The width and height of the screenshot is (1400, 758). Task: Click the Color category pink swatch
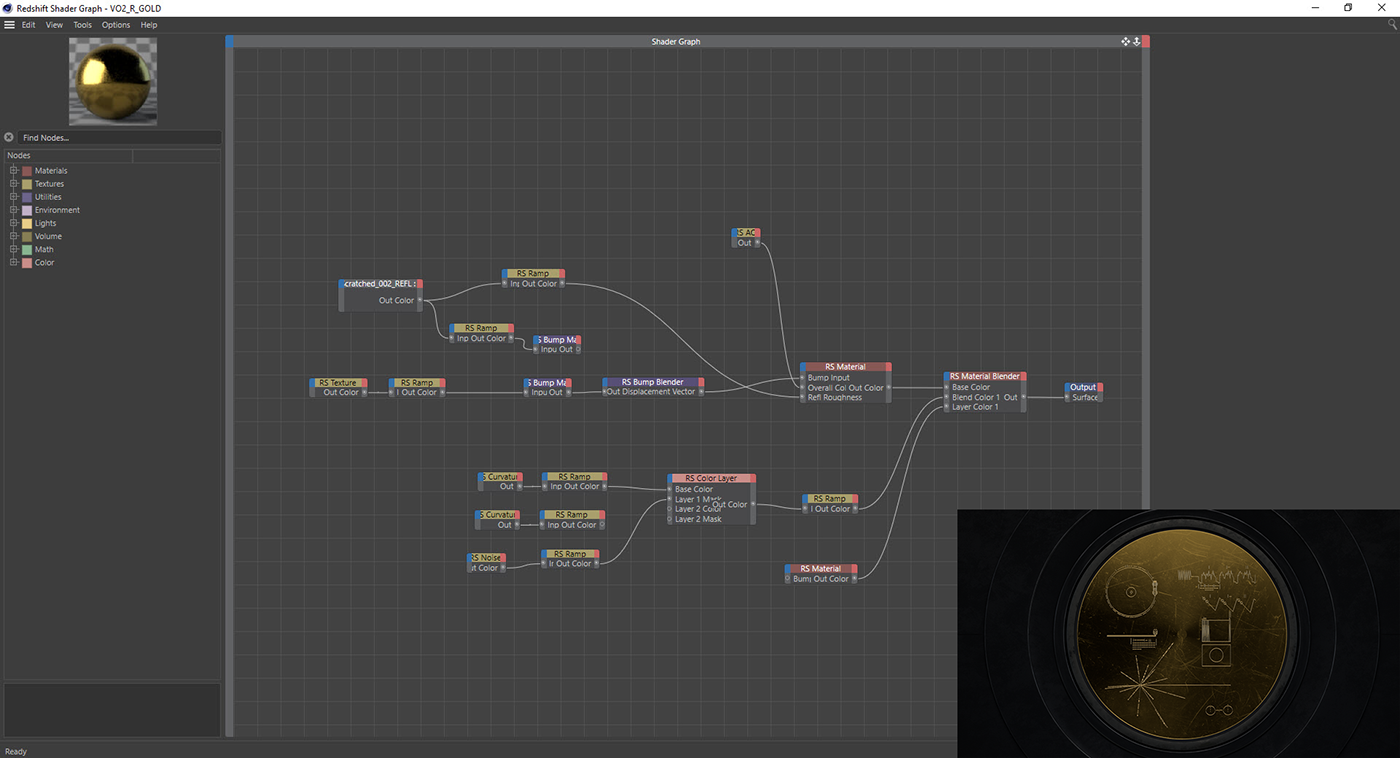point(27,263)
